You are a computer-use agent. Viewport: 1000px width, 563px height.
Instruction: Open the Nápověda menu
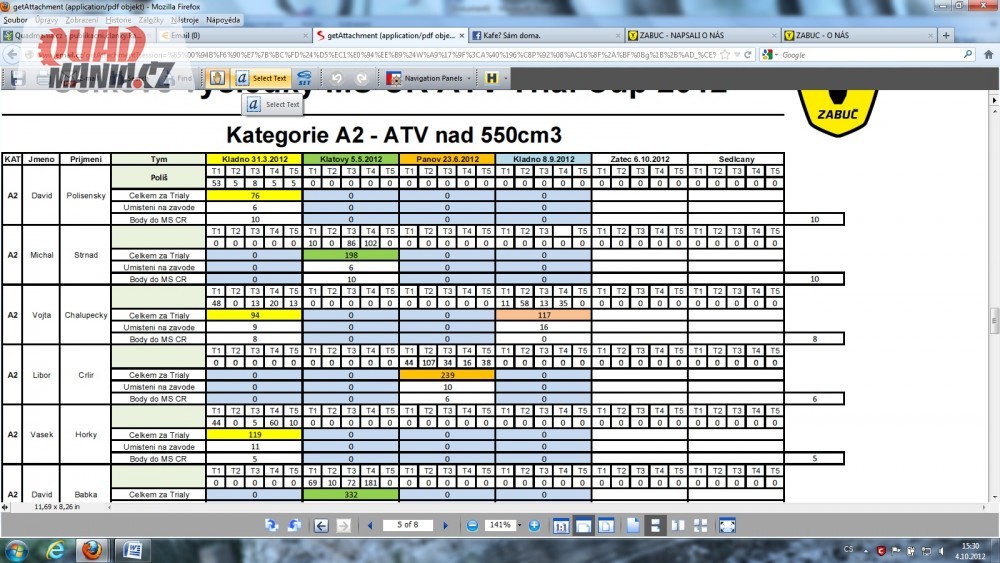tap(223, 20)
